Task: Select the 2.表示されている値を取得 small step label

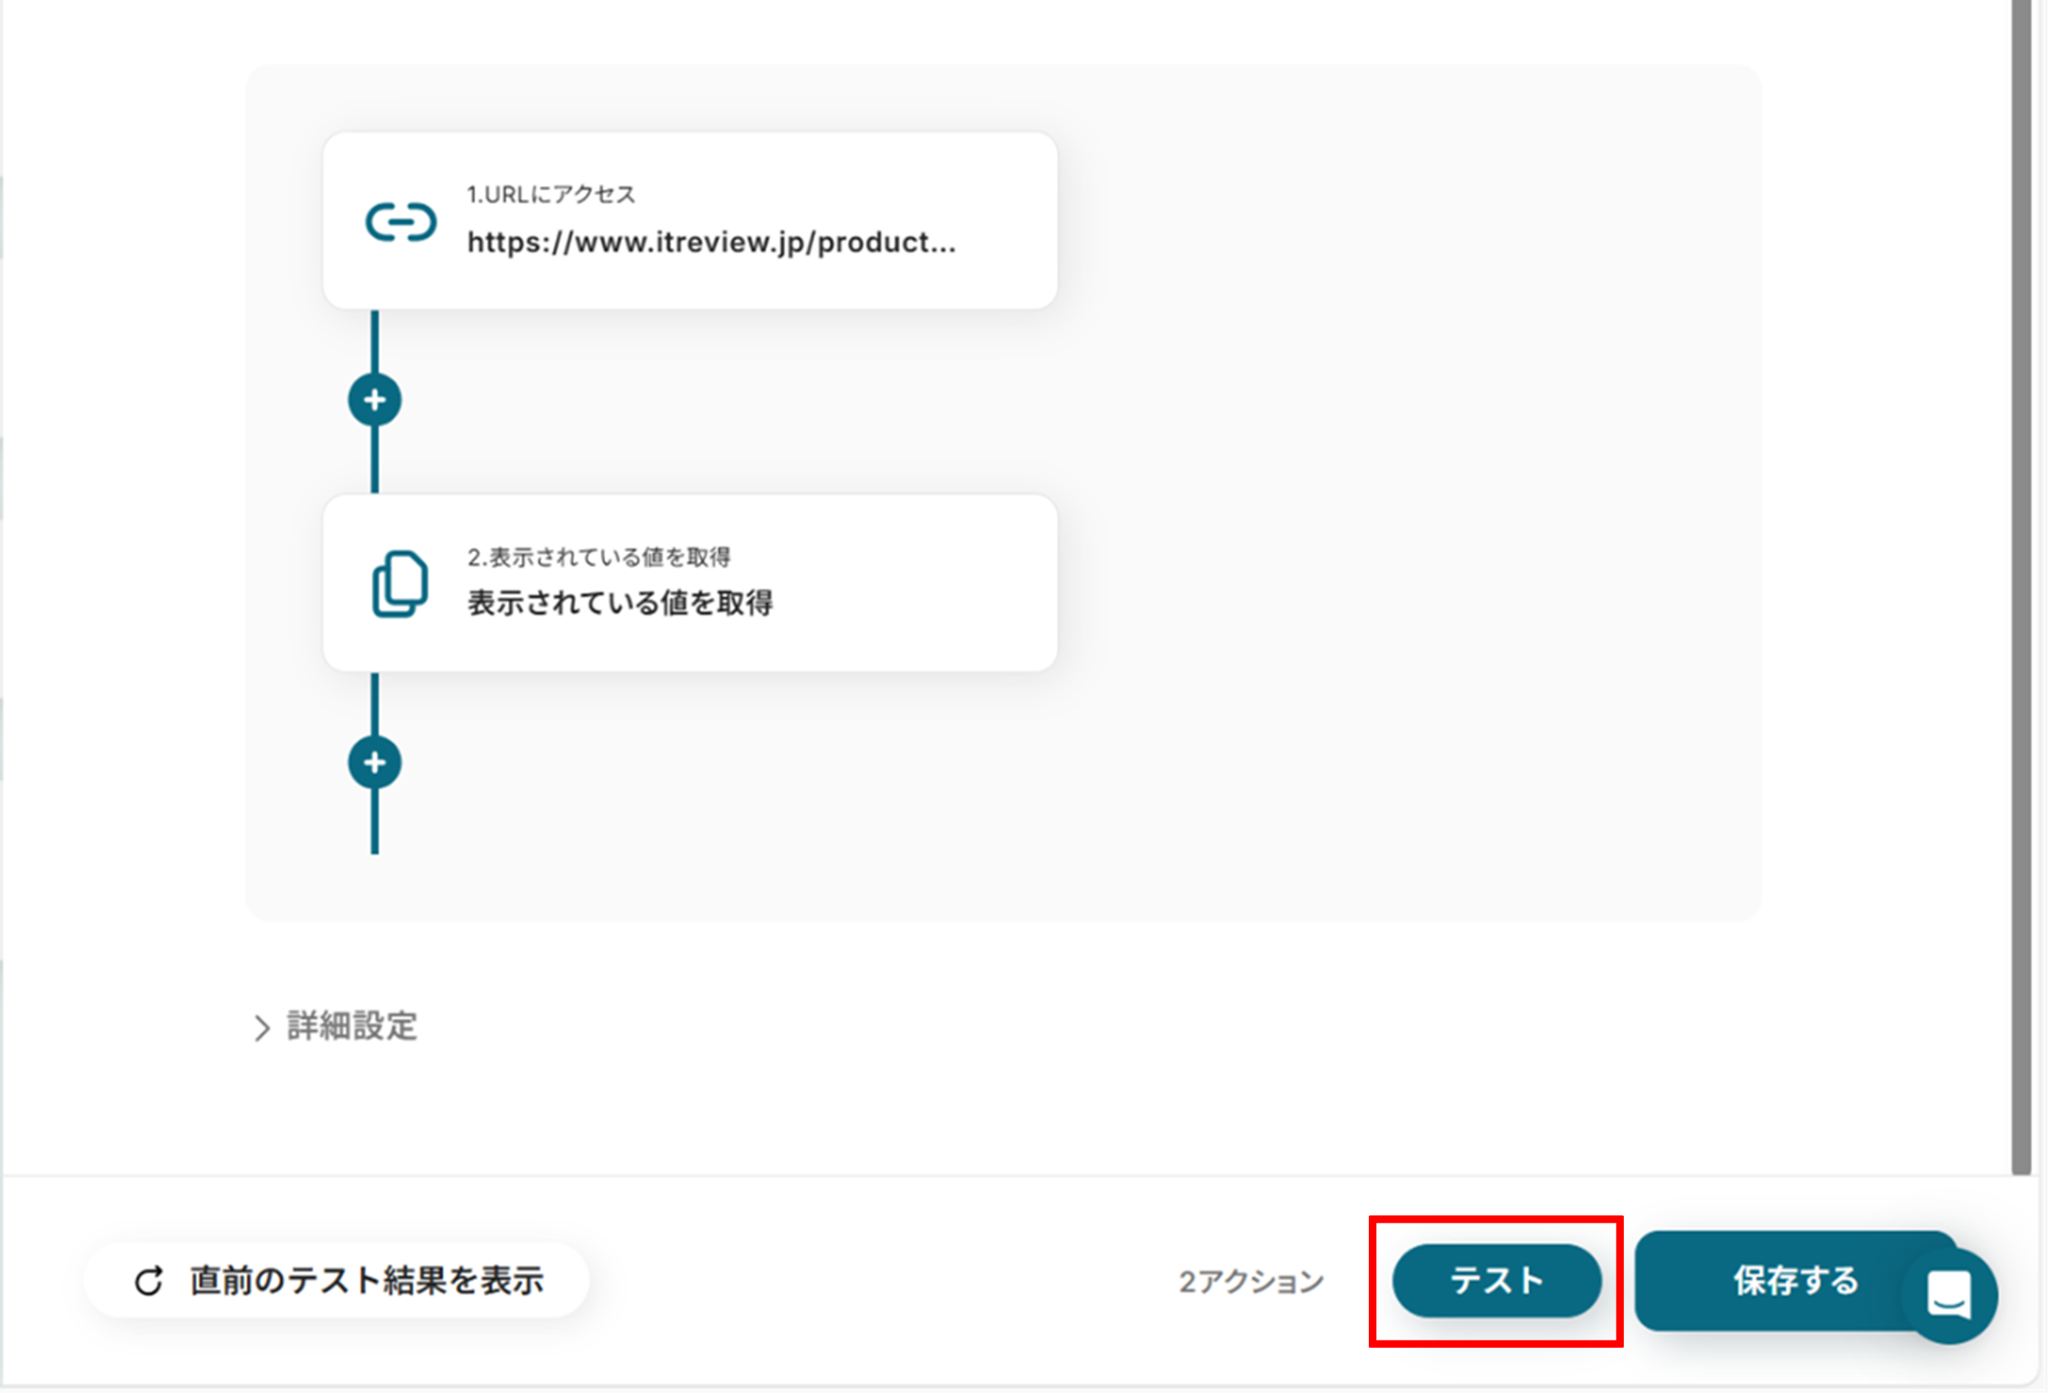Action: [599, 557]
